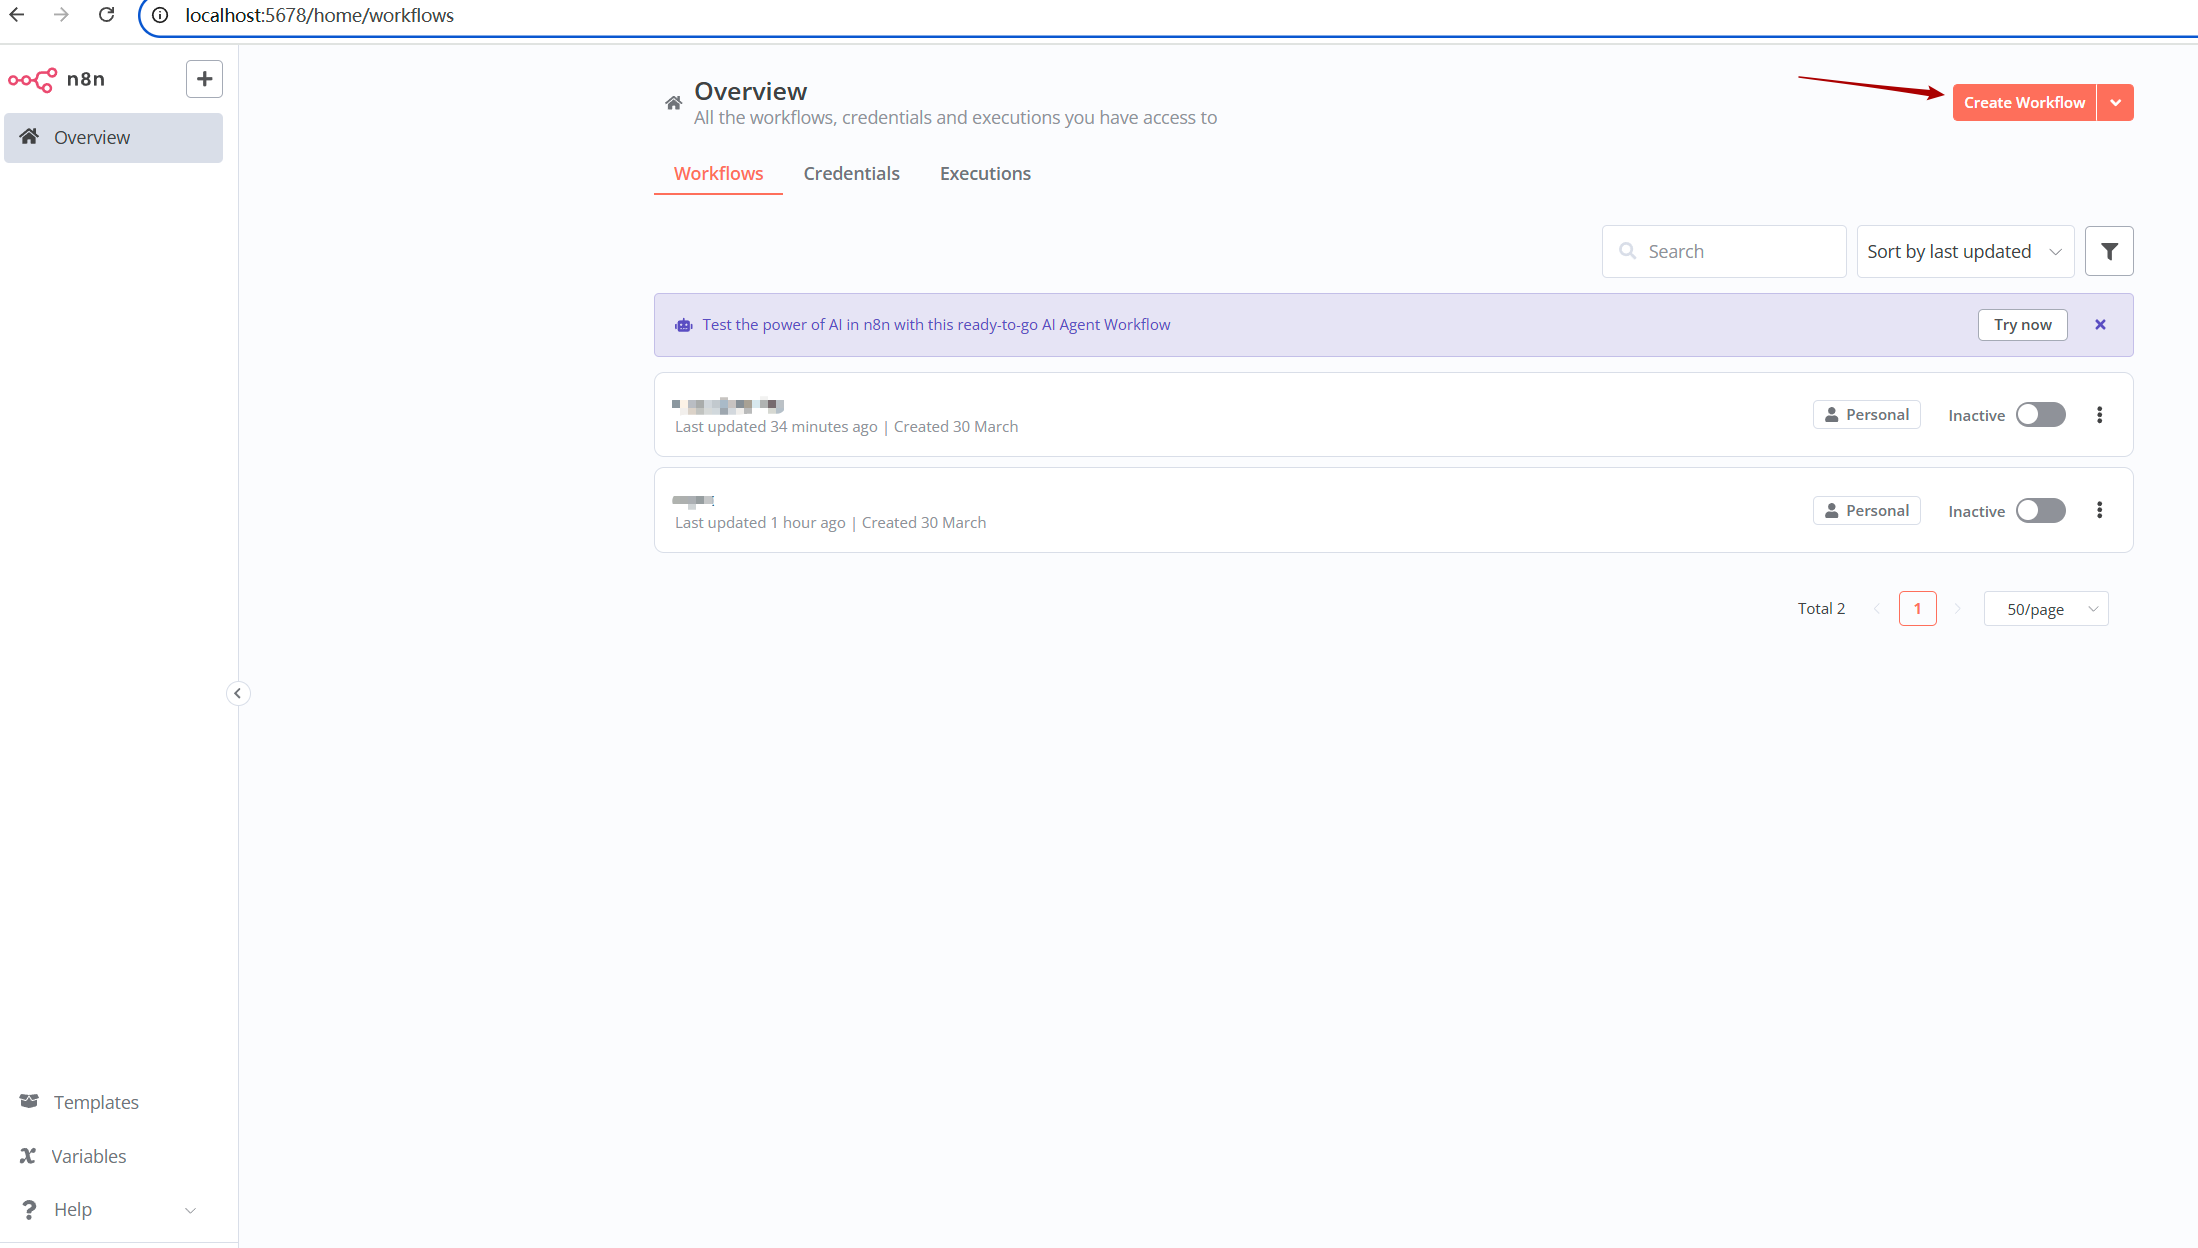Image resolution: width=2198 pixels, height=1248 pixels.
Task: Open three-dot menu of second workflow
Action: (x=2099, y=511)
